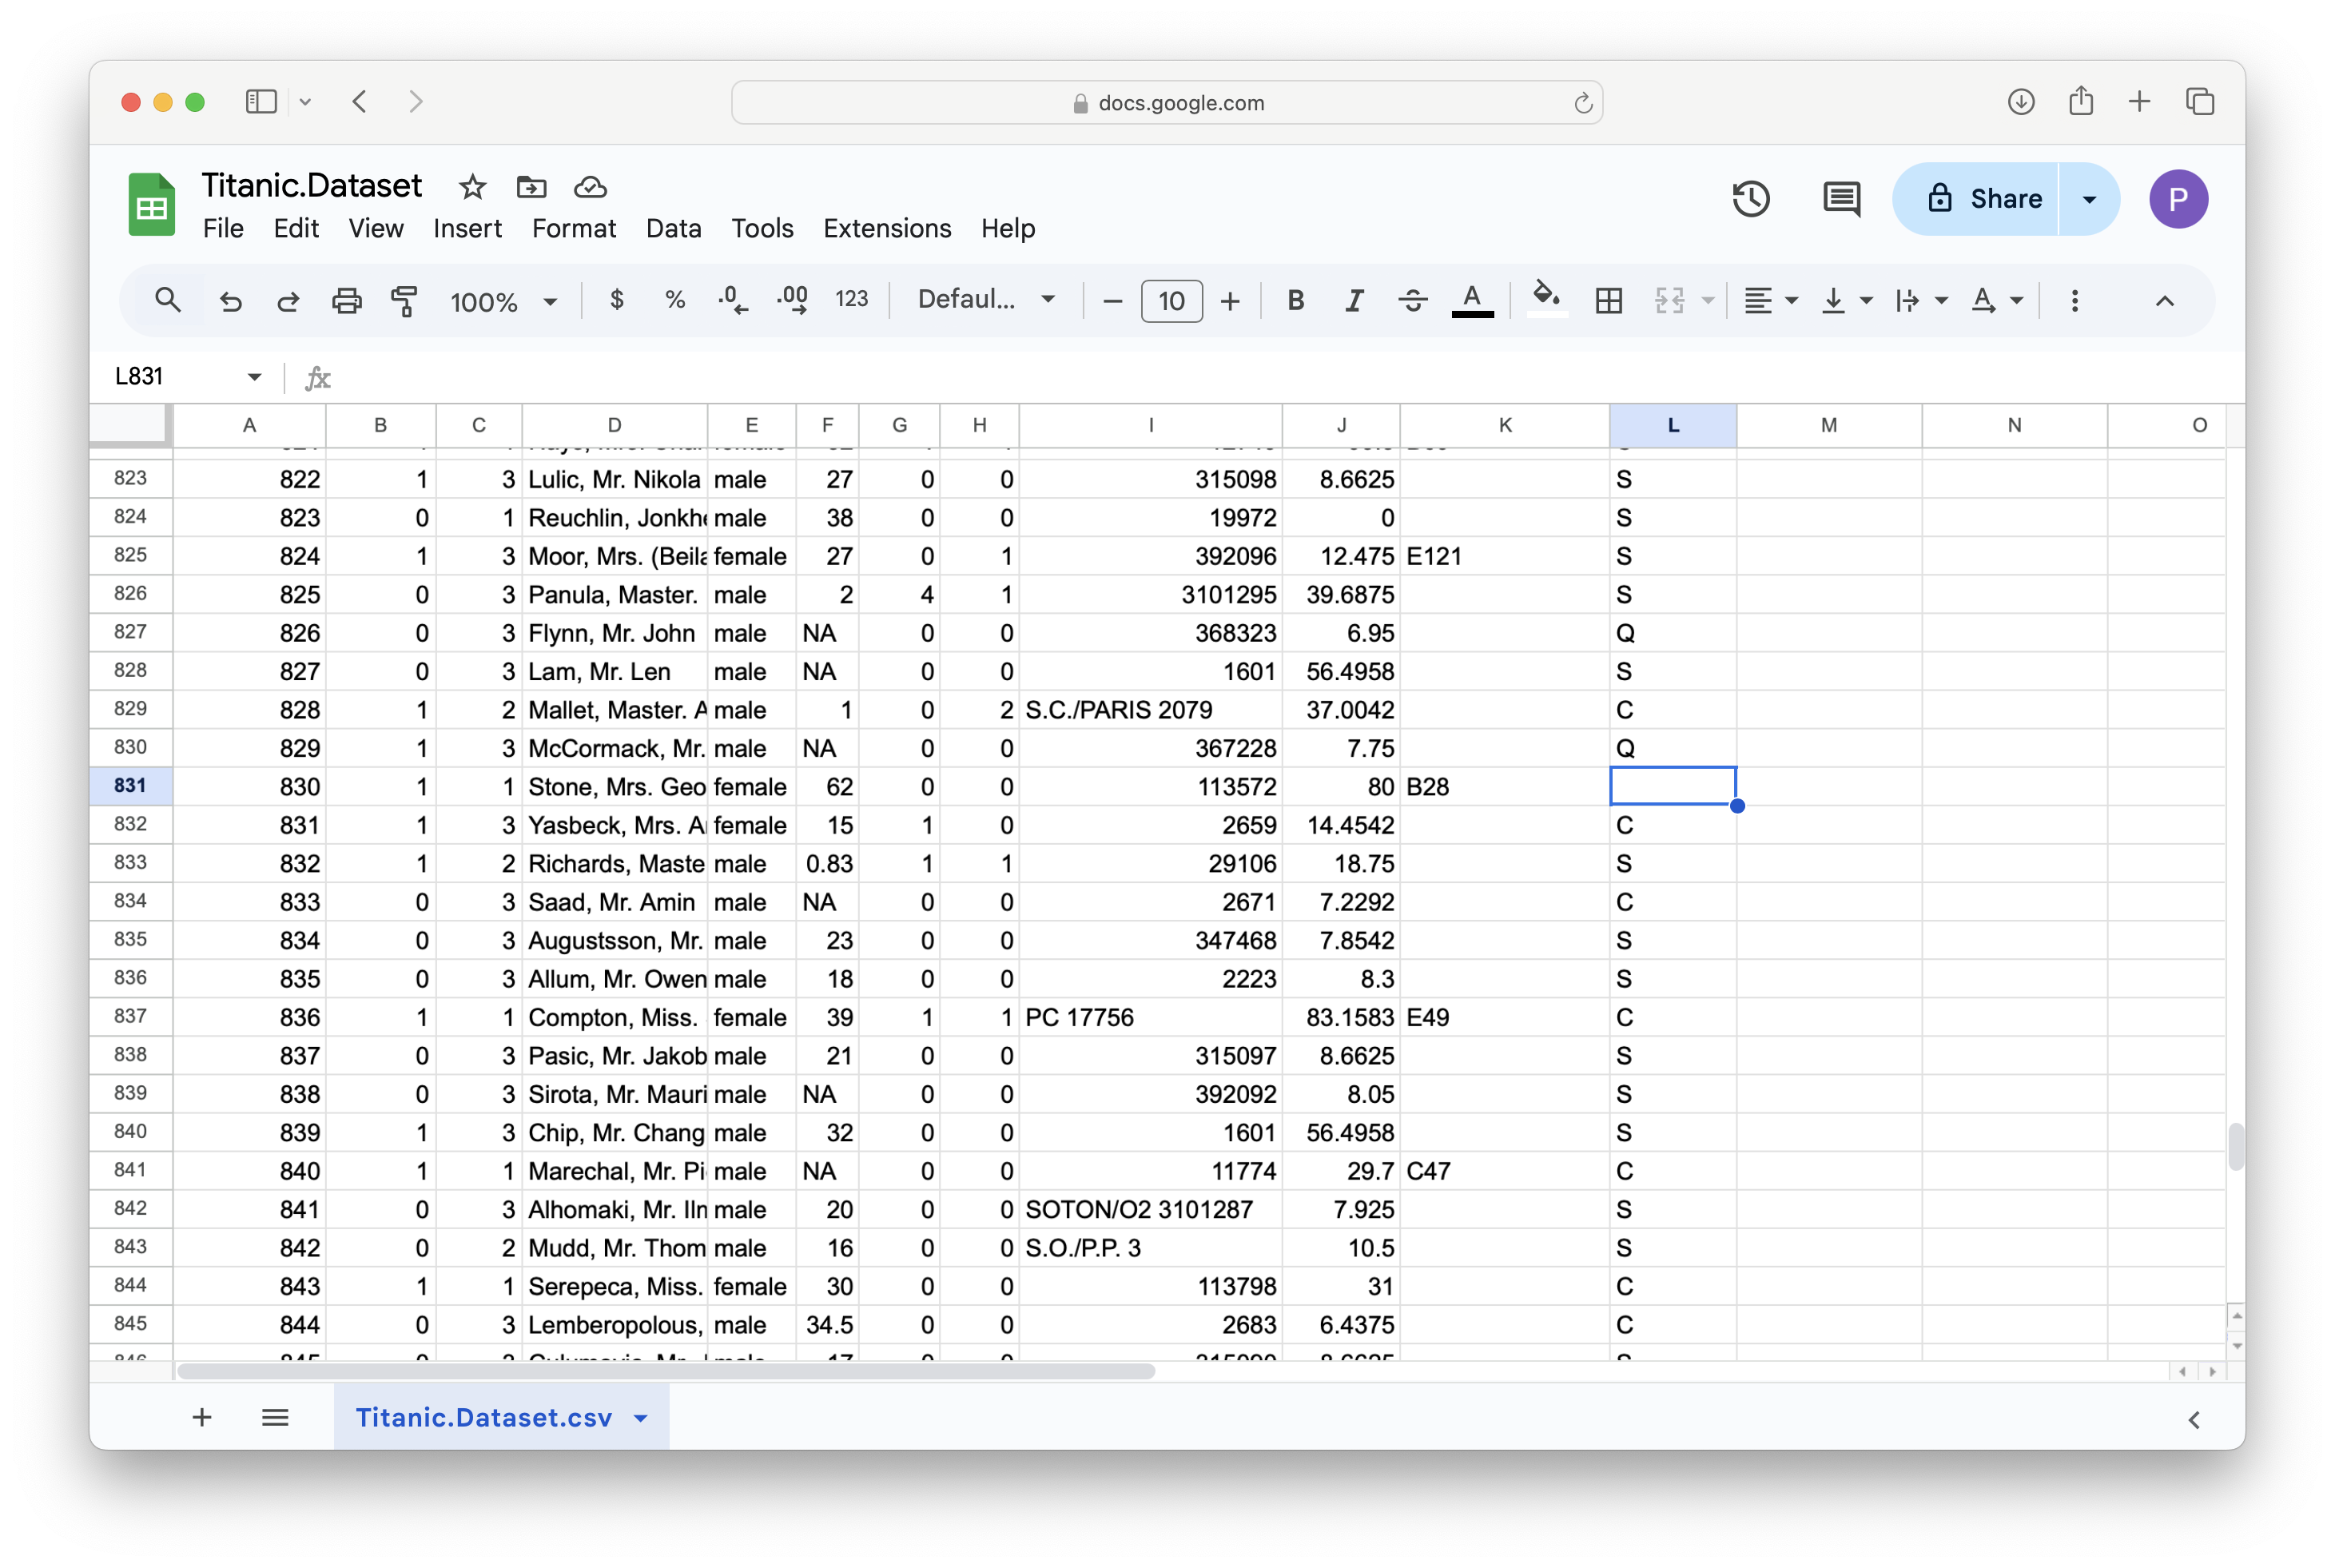Image resolution: width=2335 pixels, height=1568 pixels.
Task: Open the Default font dropdown
Action: [x=985, y=300]
